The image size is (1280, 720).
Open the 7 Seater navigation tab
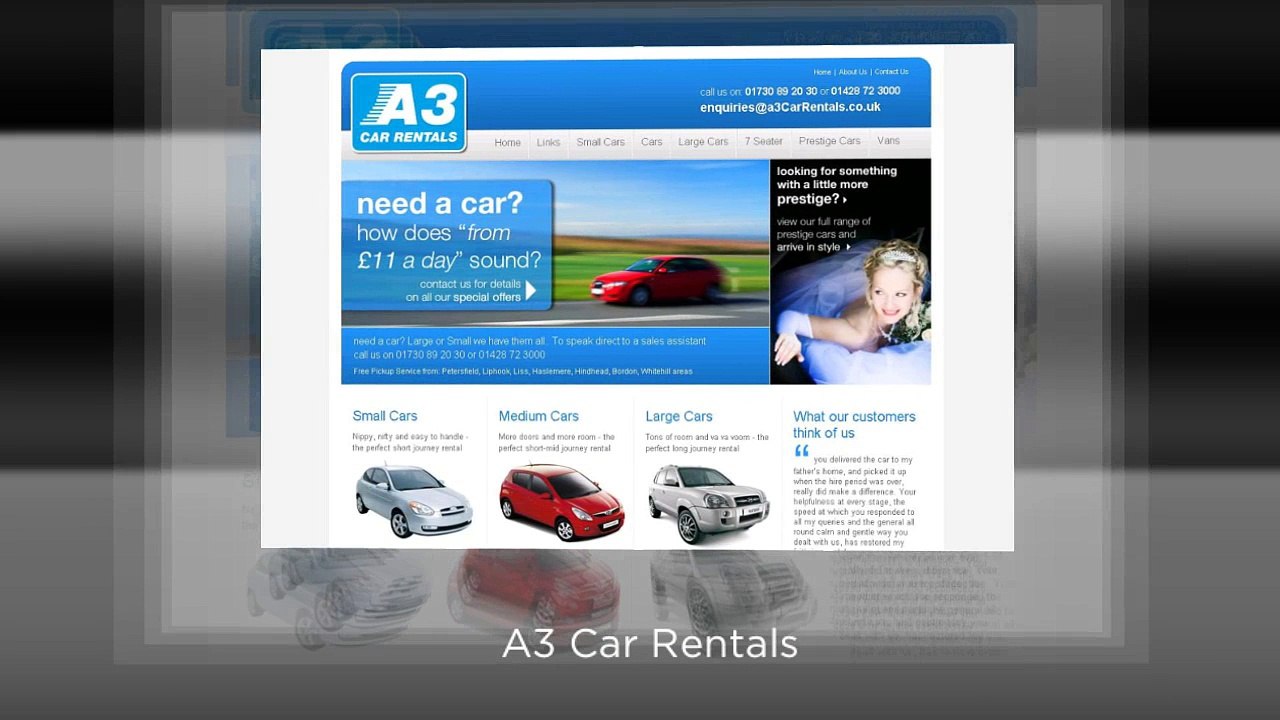[x=763, y=141]
